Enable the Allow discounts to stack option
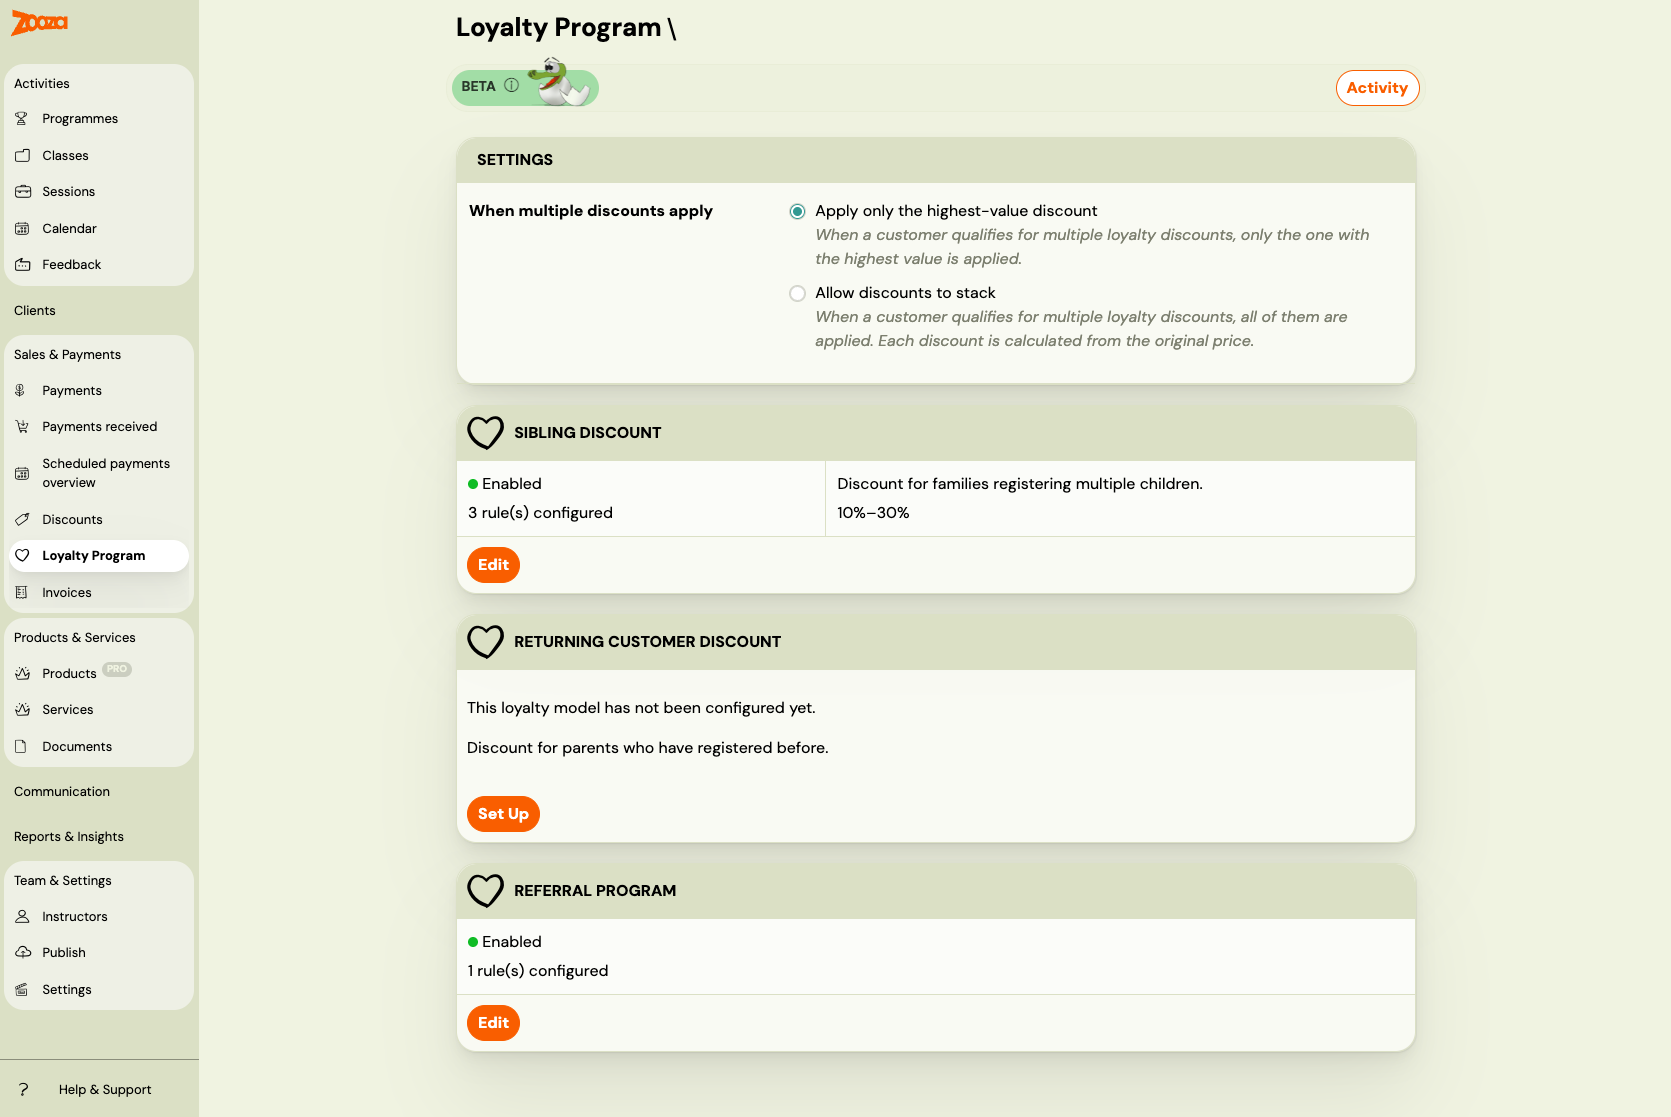Screen dimensions: 1671x1117 pos(797,293)
